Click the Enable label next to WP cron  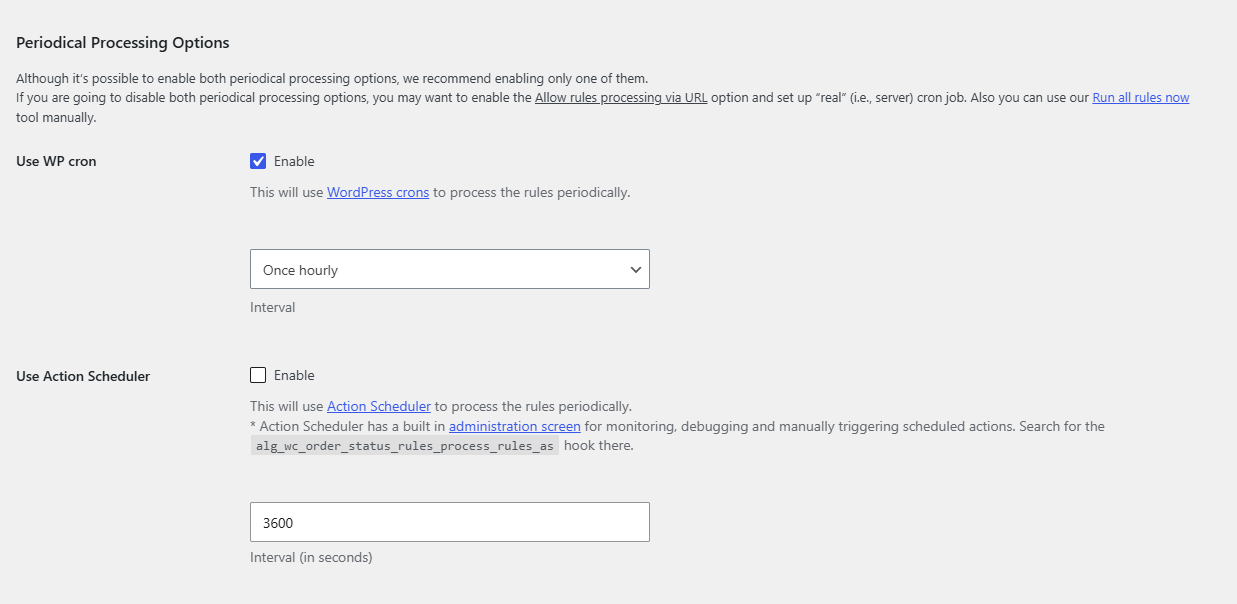point(294,161)
